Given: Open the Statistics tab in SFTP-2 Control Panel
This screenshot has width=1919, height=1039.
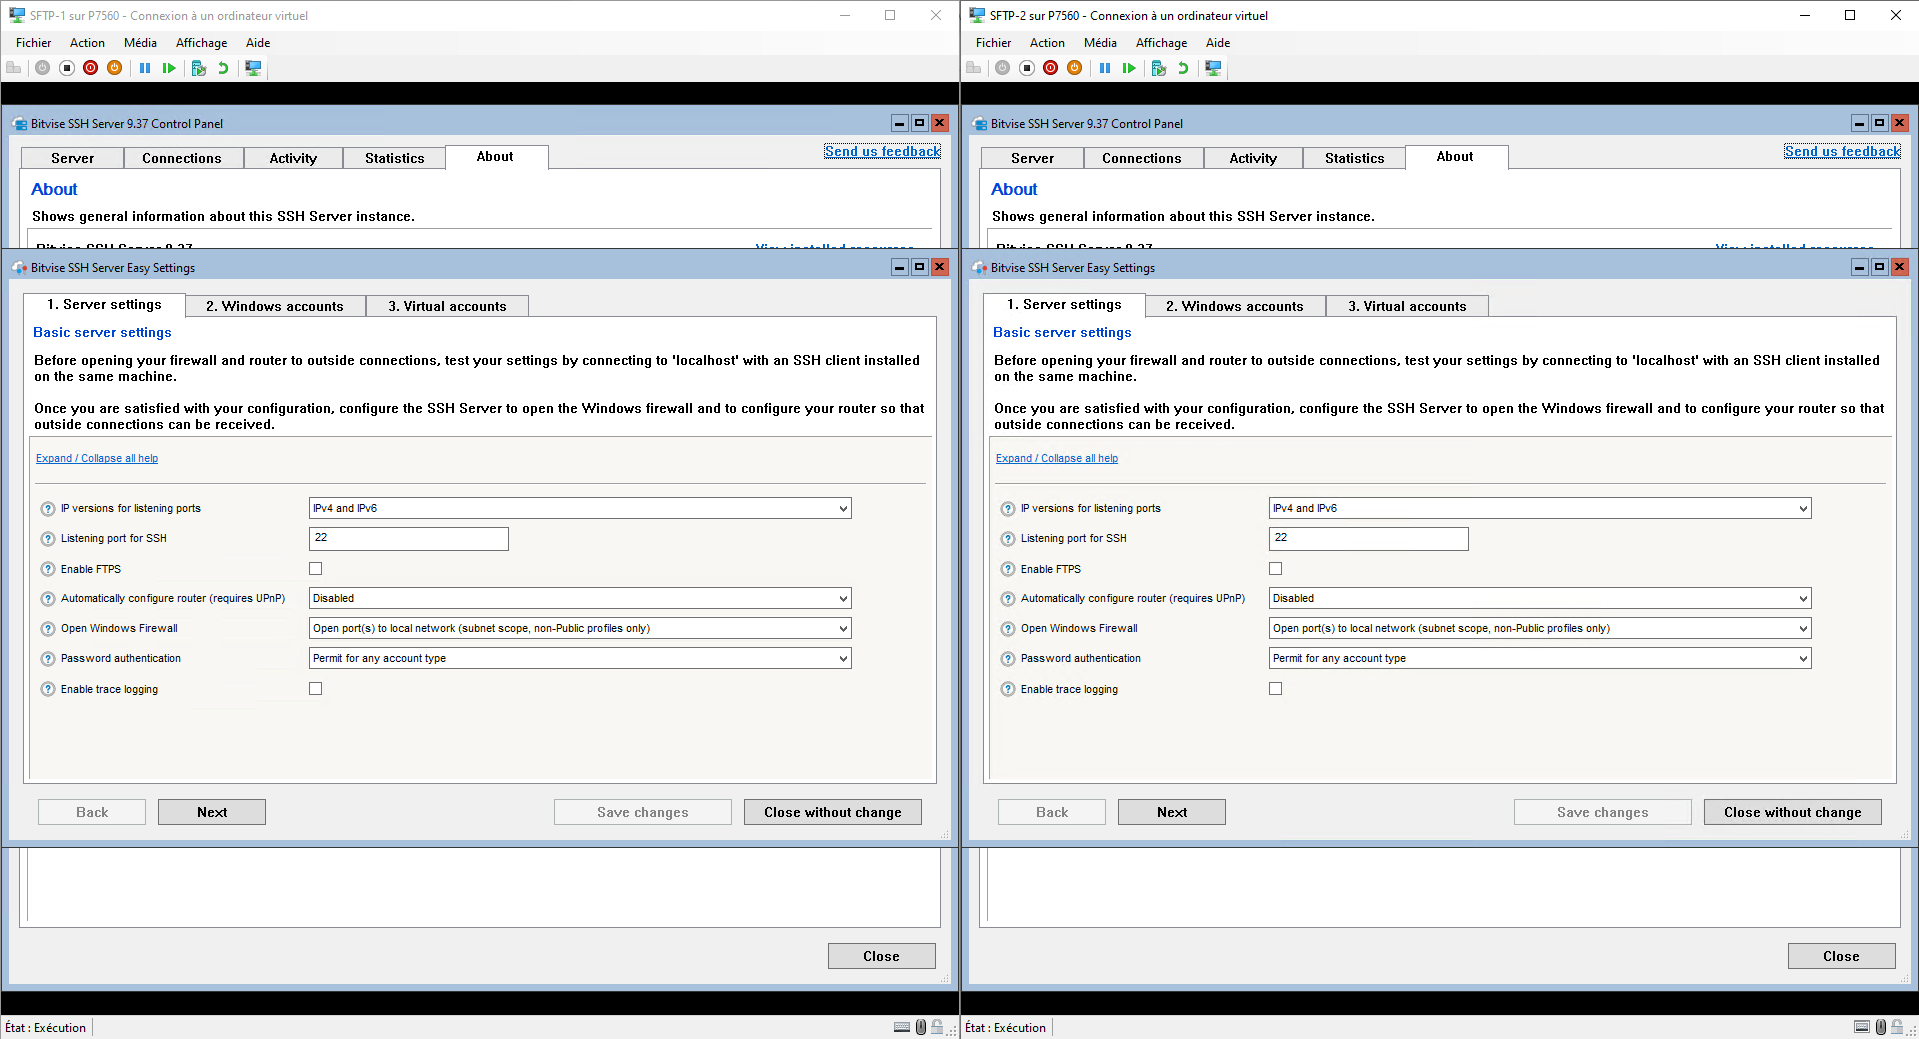Looking at the screenshot, I should (x=1355, y=158).
